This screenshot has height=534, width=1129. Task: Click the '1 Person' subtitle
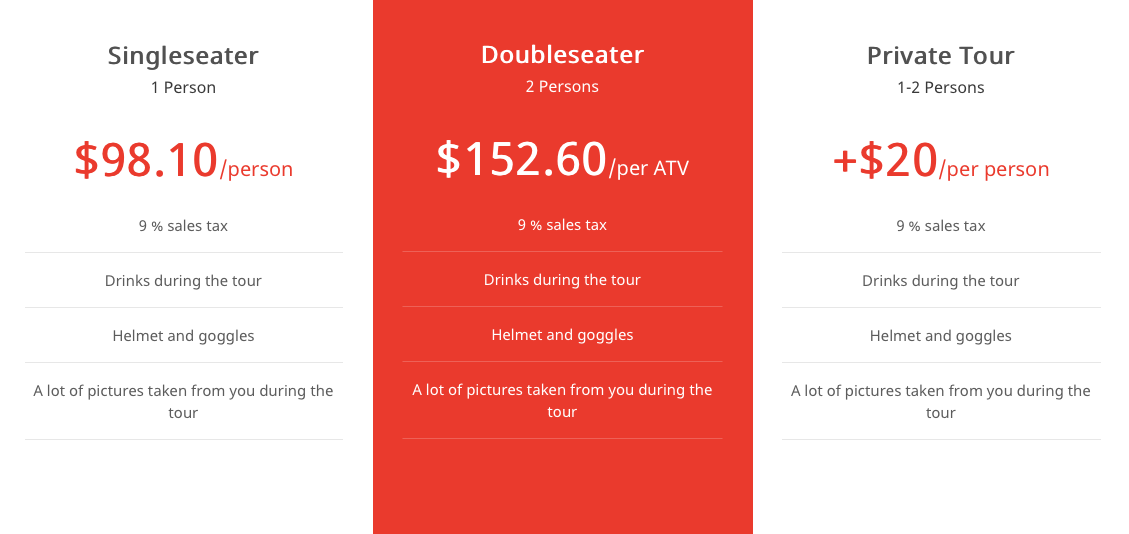(x=183, y=88)
